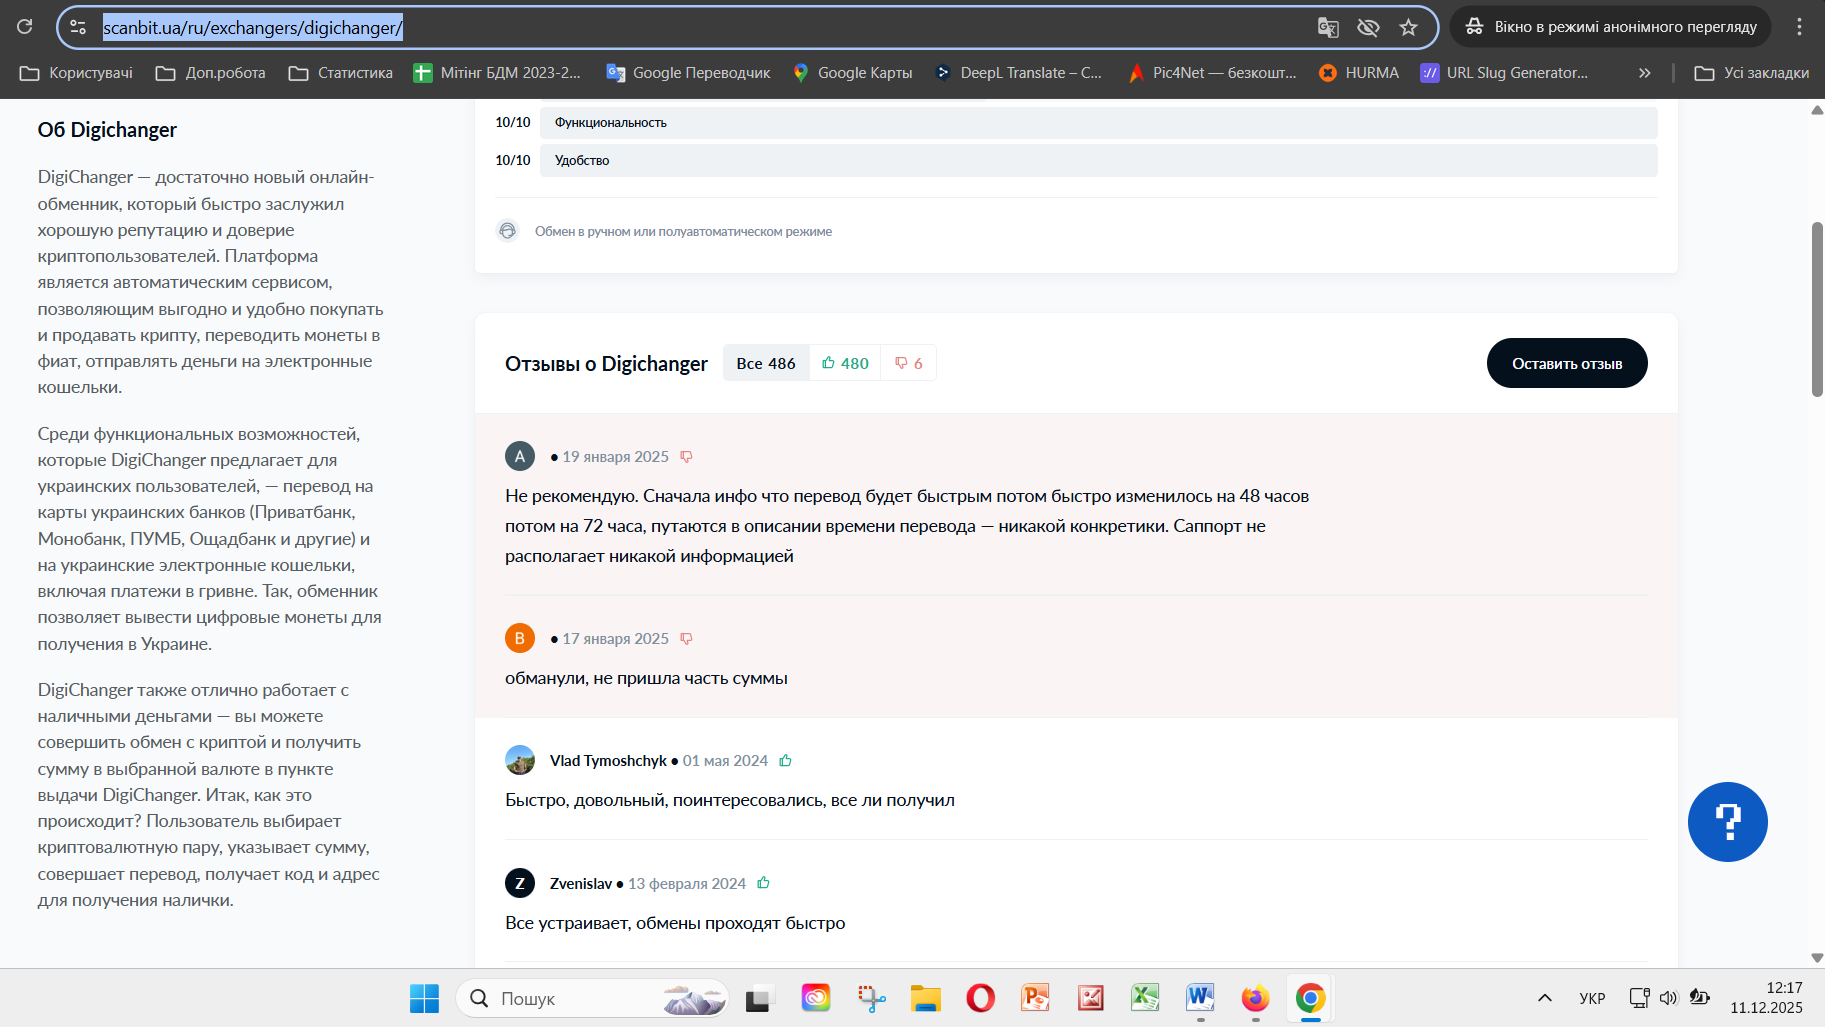This screenshot has height=1027, width=1825.
Task: Click the Функциональность rating bar
Action: click(1098, 122)
